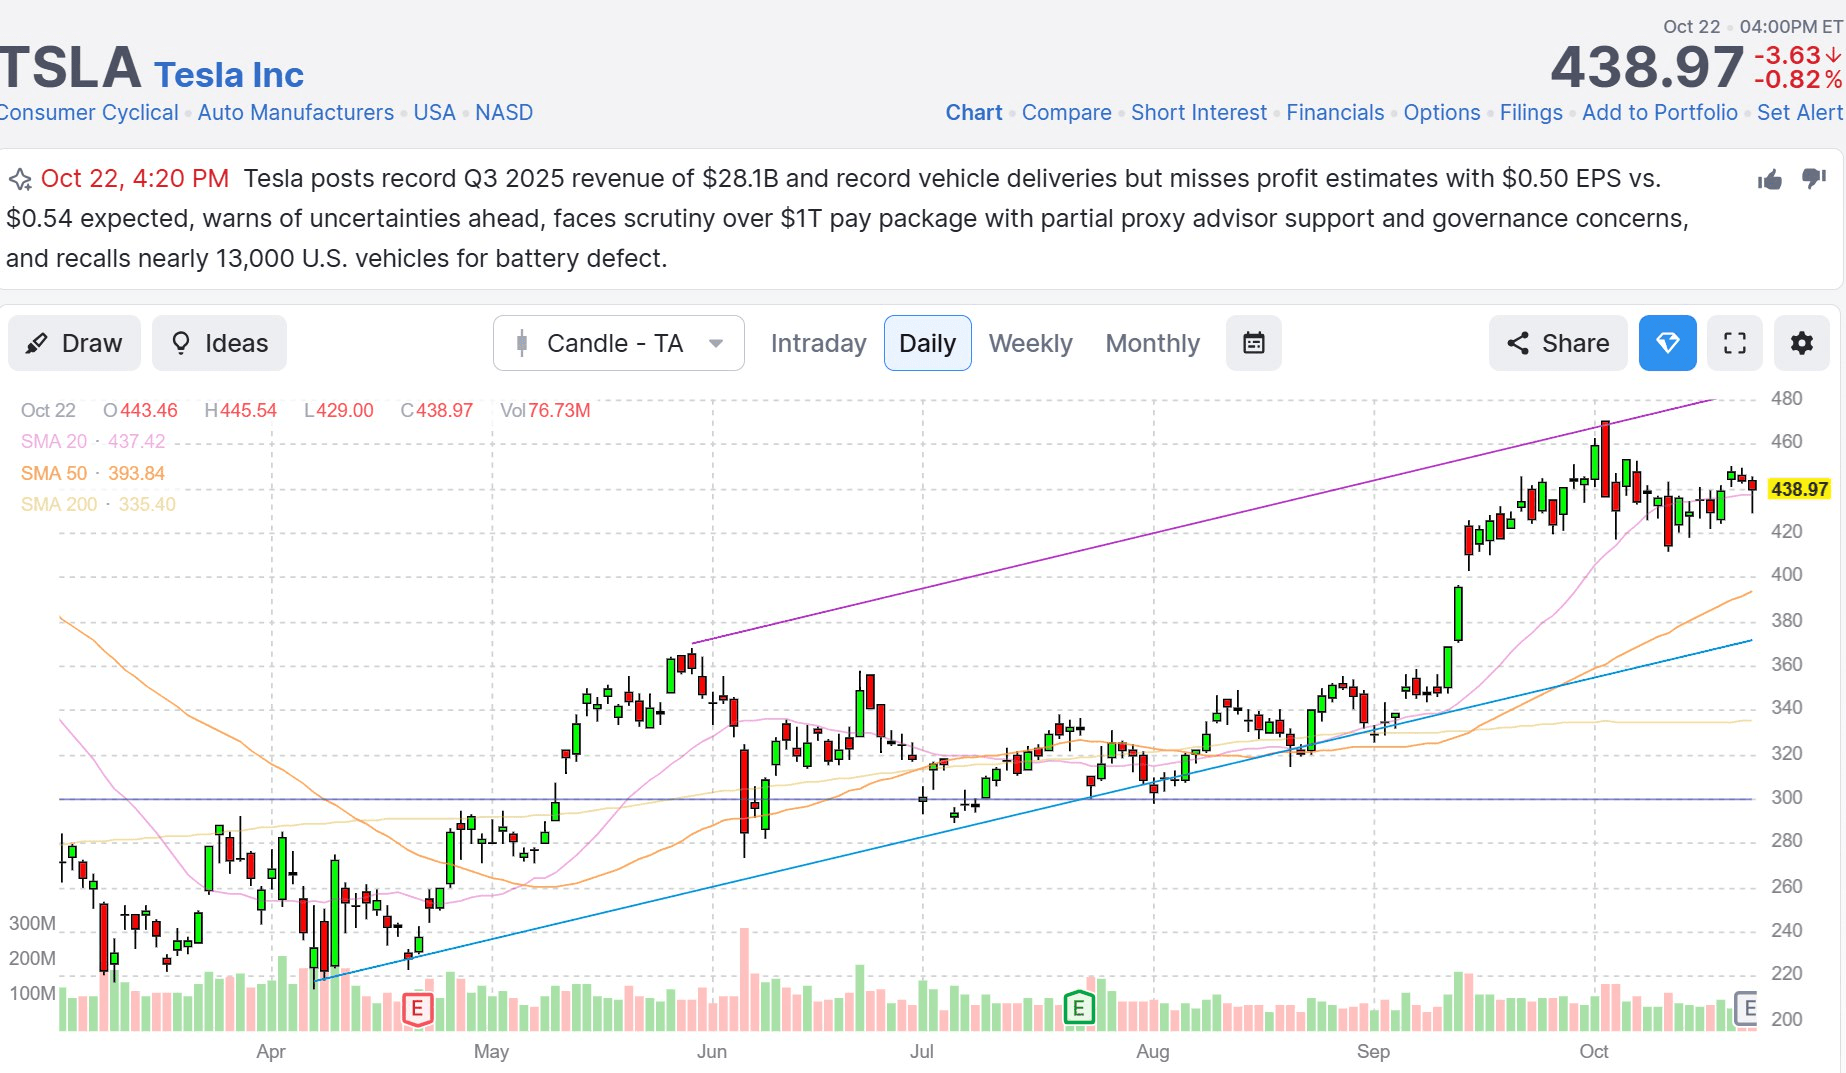Click the thumbs up icon on news
Image resolution: width=1846 pixels, height=1073 pixels.
(x=1770, y=180)
